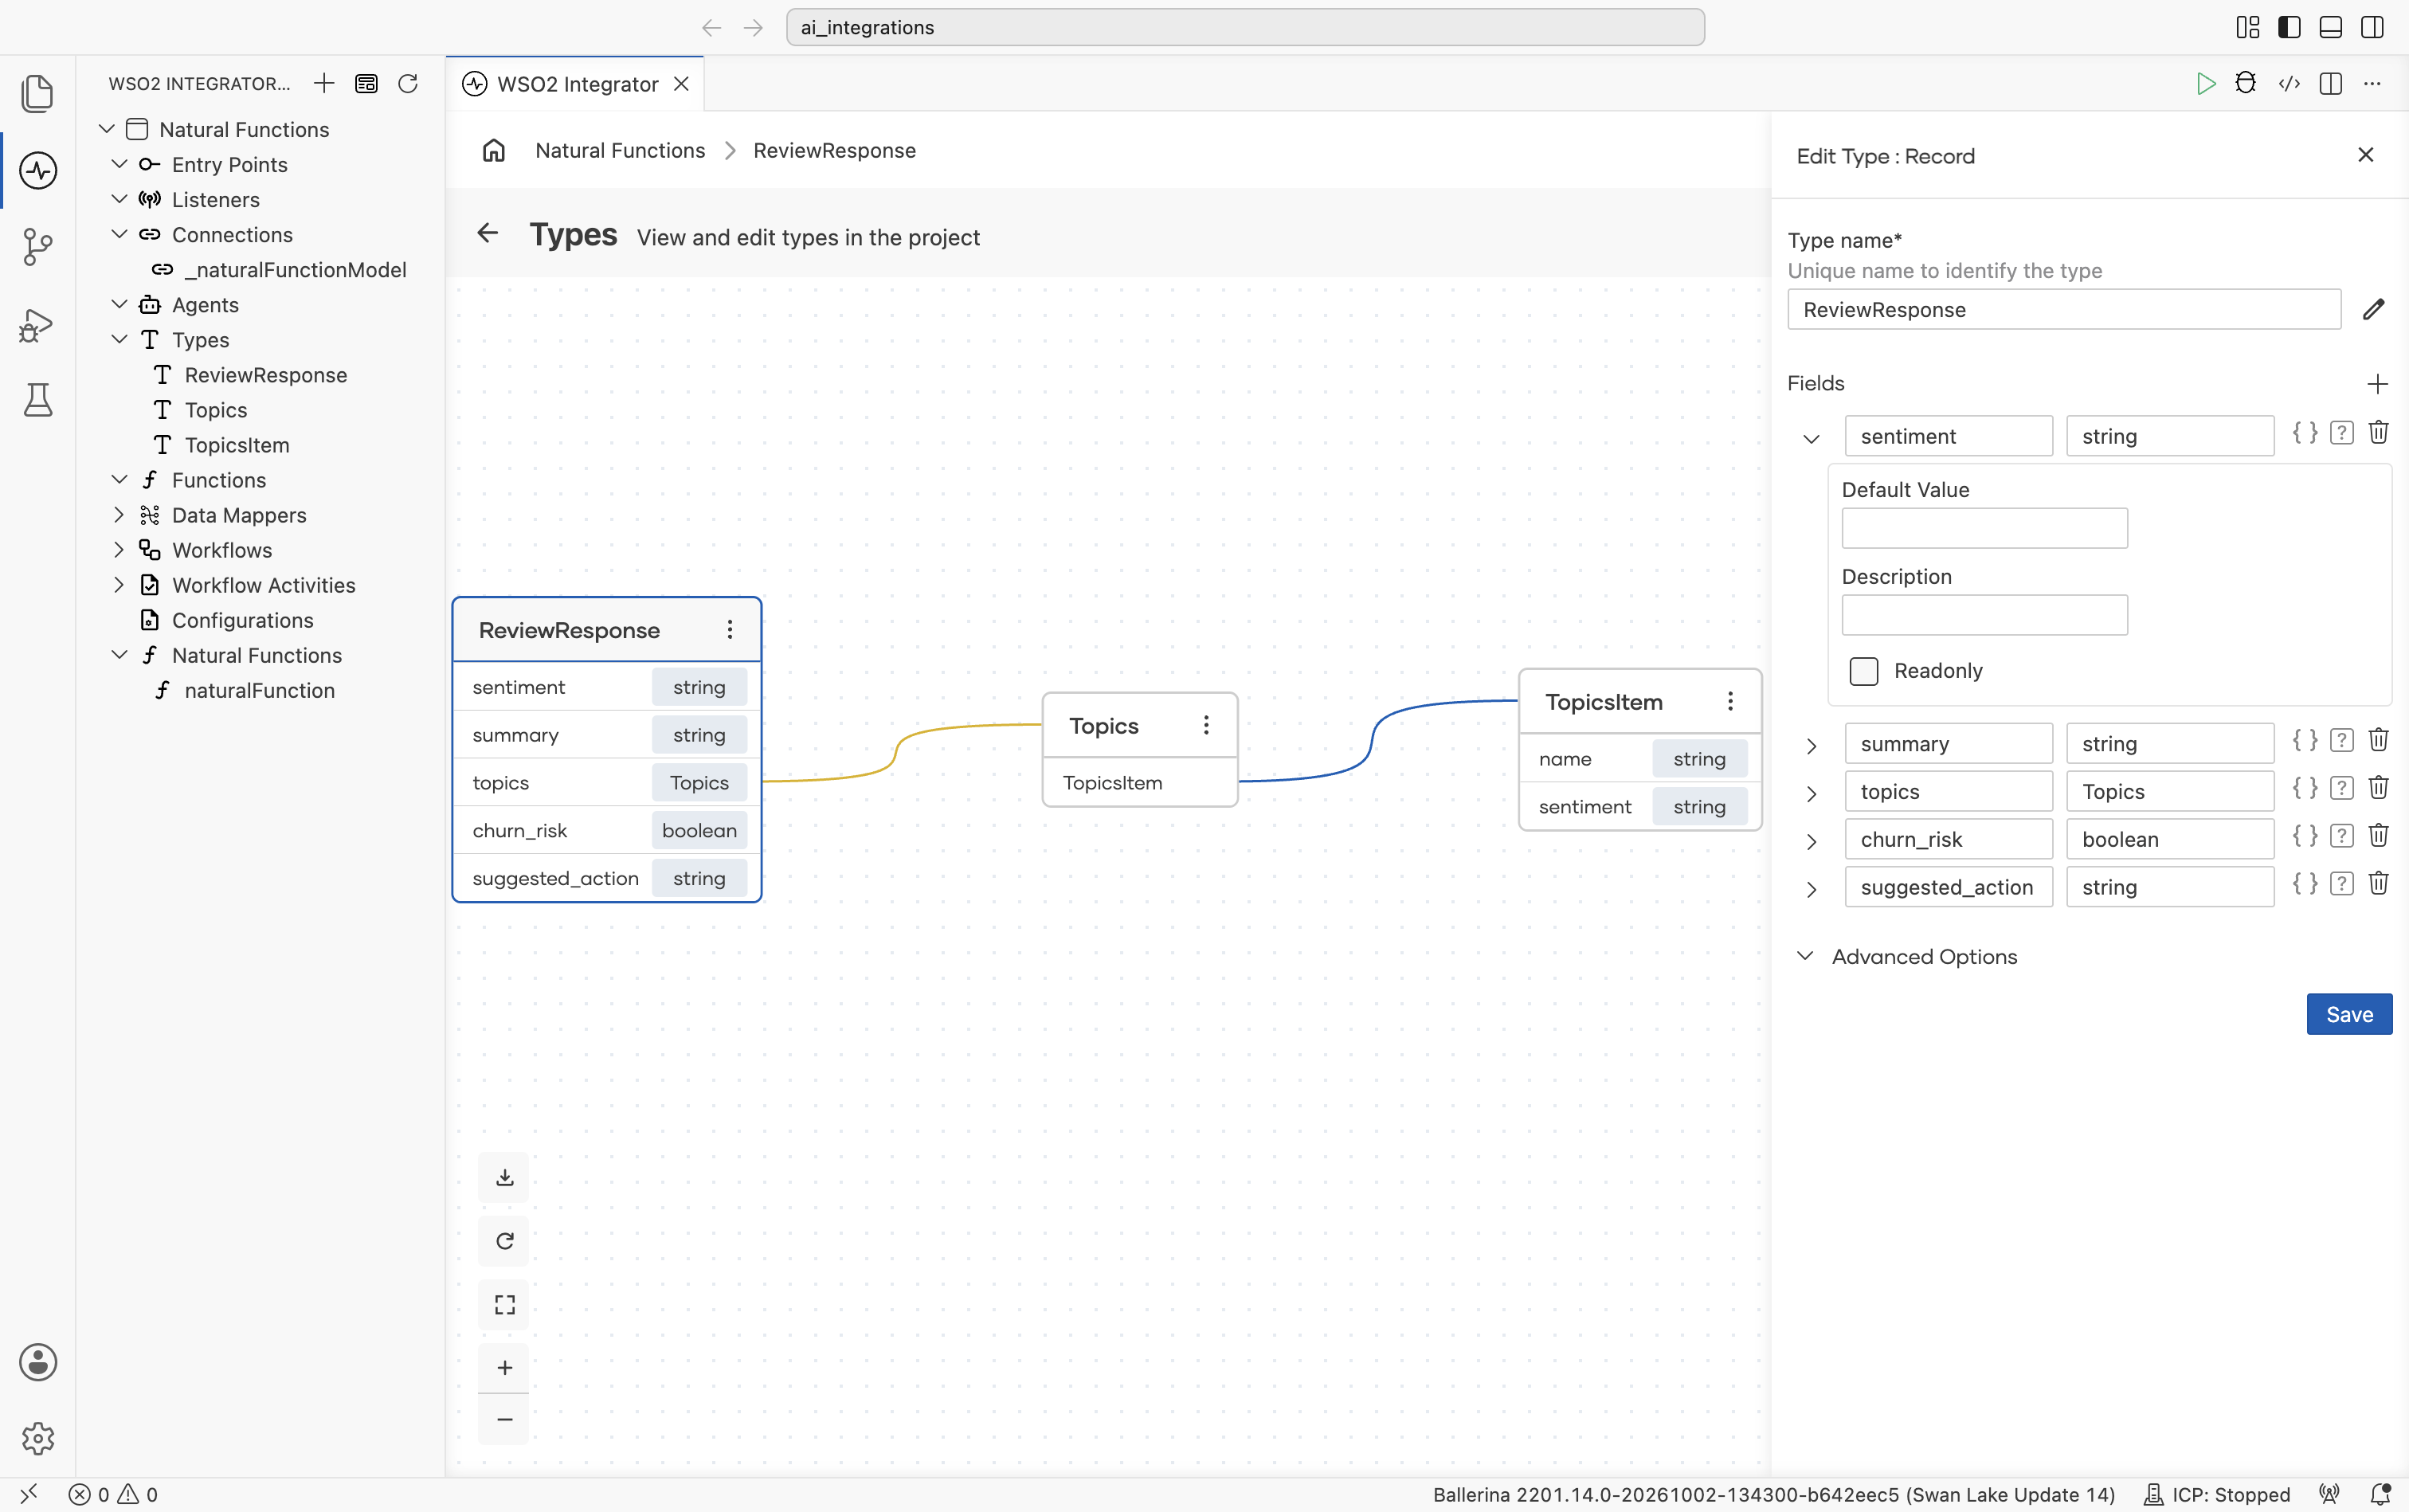Viewport: 2409px width, 1512px height.
Task: Go to home via the house icon
Action: 494,150
